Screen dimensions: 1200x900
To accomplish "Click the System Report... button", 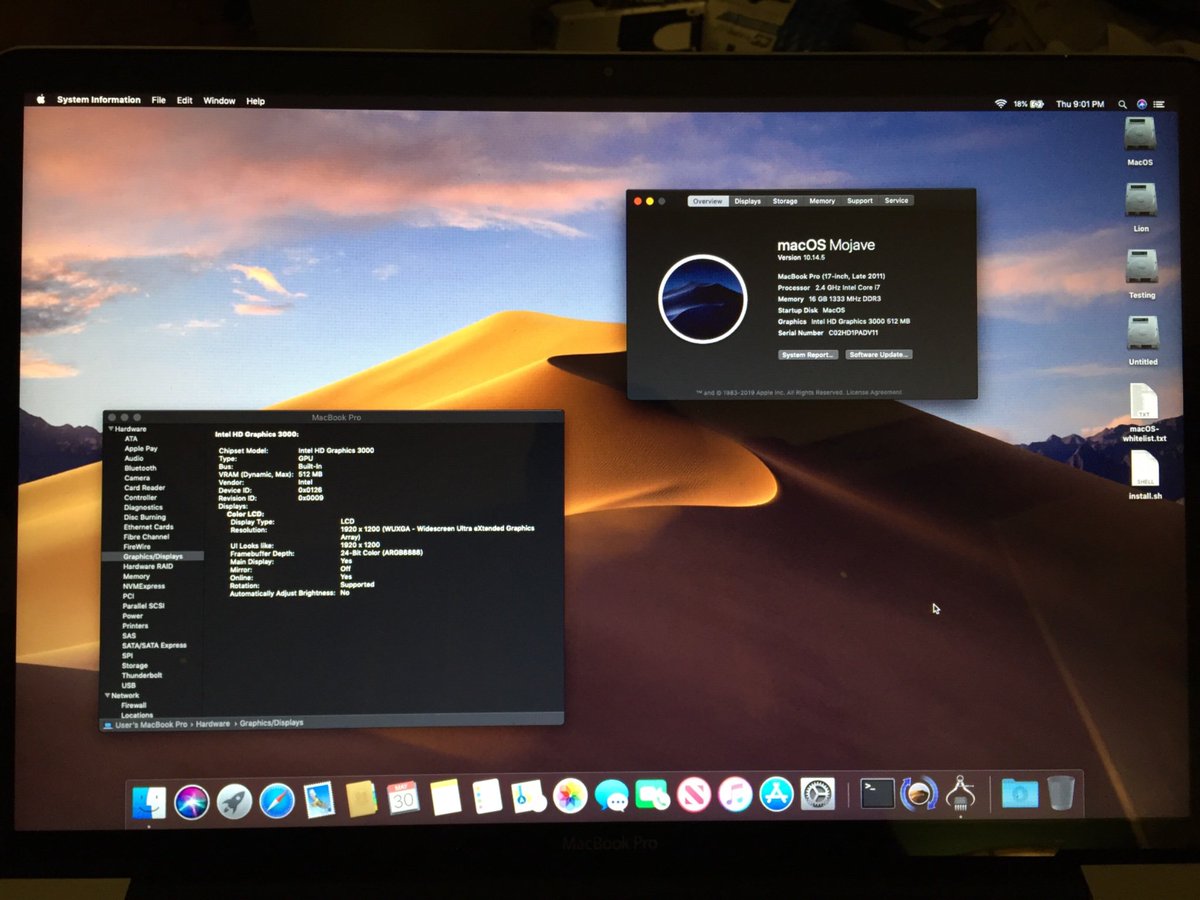I will coord(808,355).
